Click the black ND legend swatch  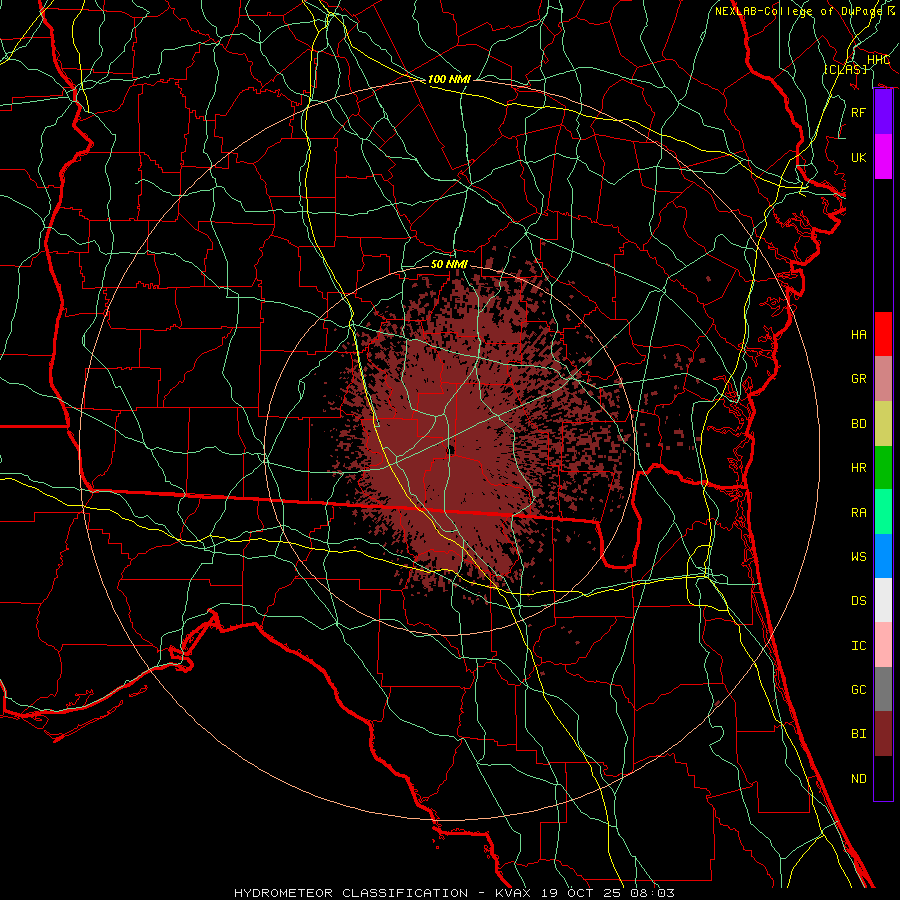883,778
